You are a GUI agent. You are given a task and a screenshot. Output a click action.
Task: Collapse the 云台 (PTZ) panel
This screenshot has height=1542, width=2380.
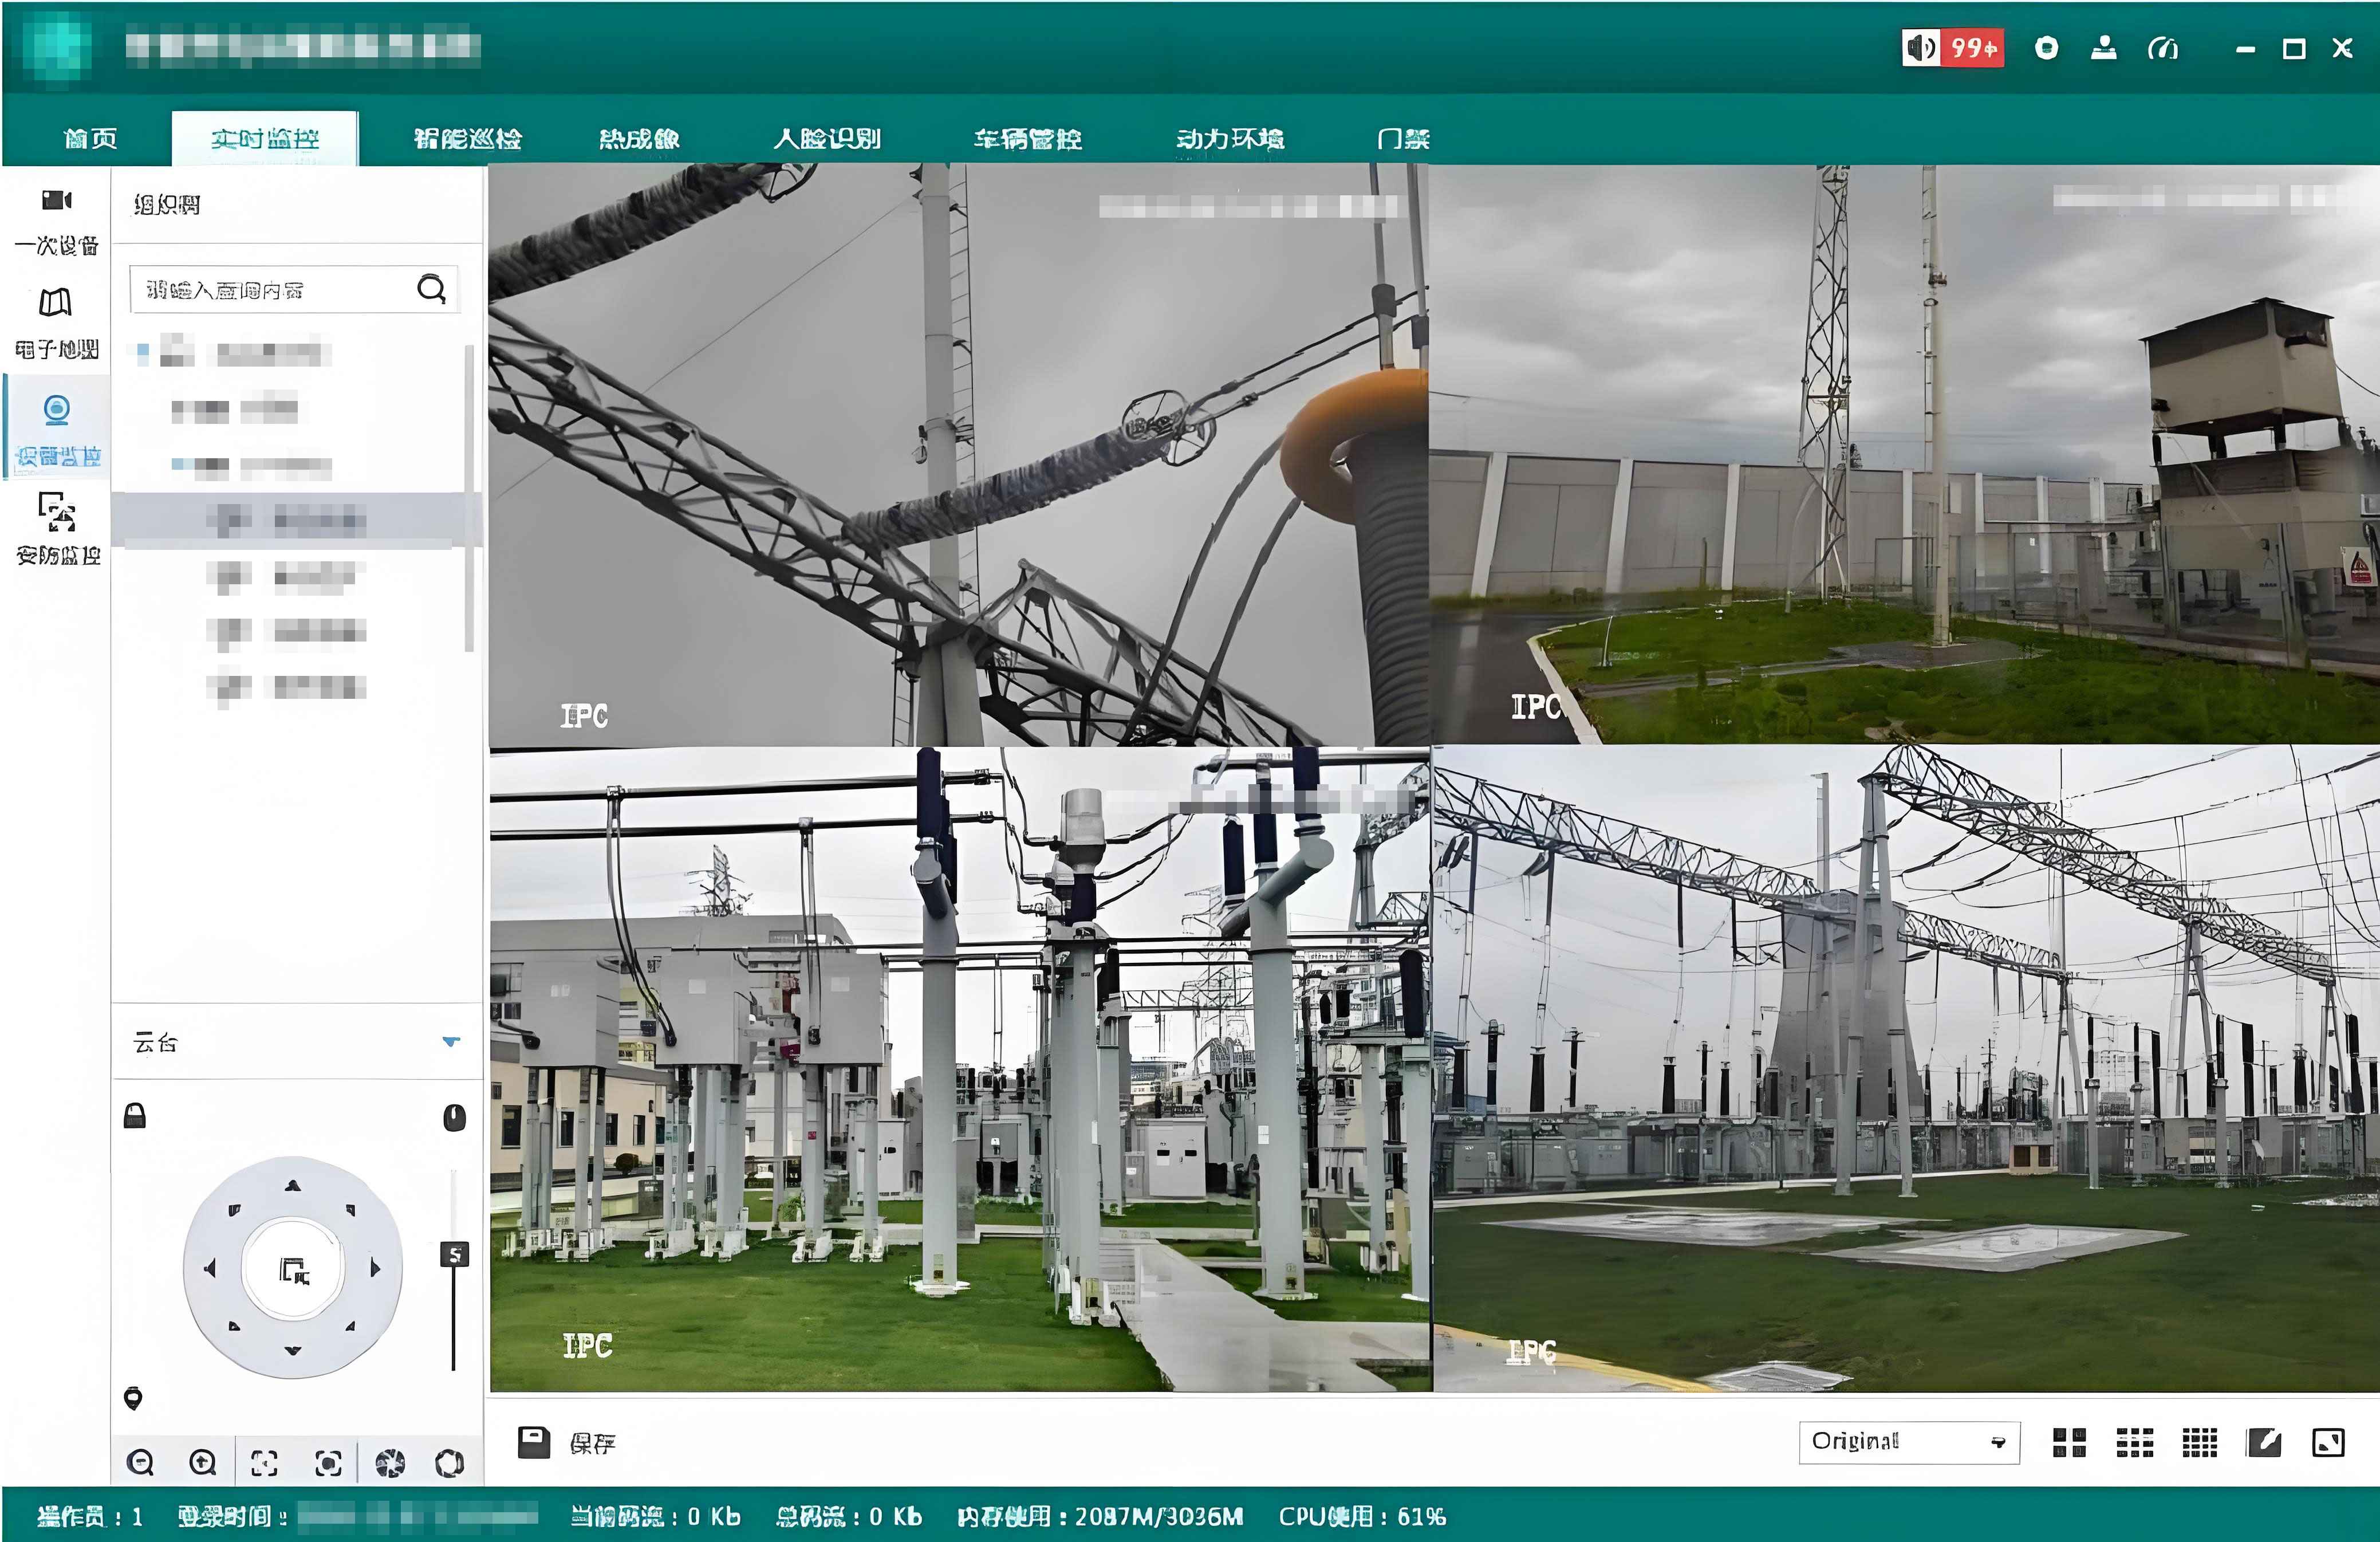tap(452, 1040)
